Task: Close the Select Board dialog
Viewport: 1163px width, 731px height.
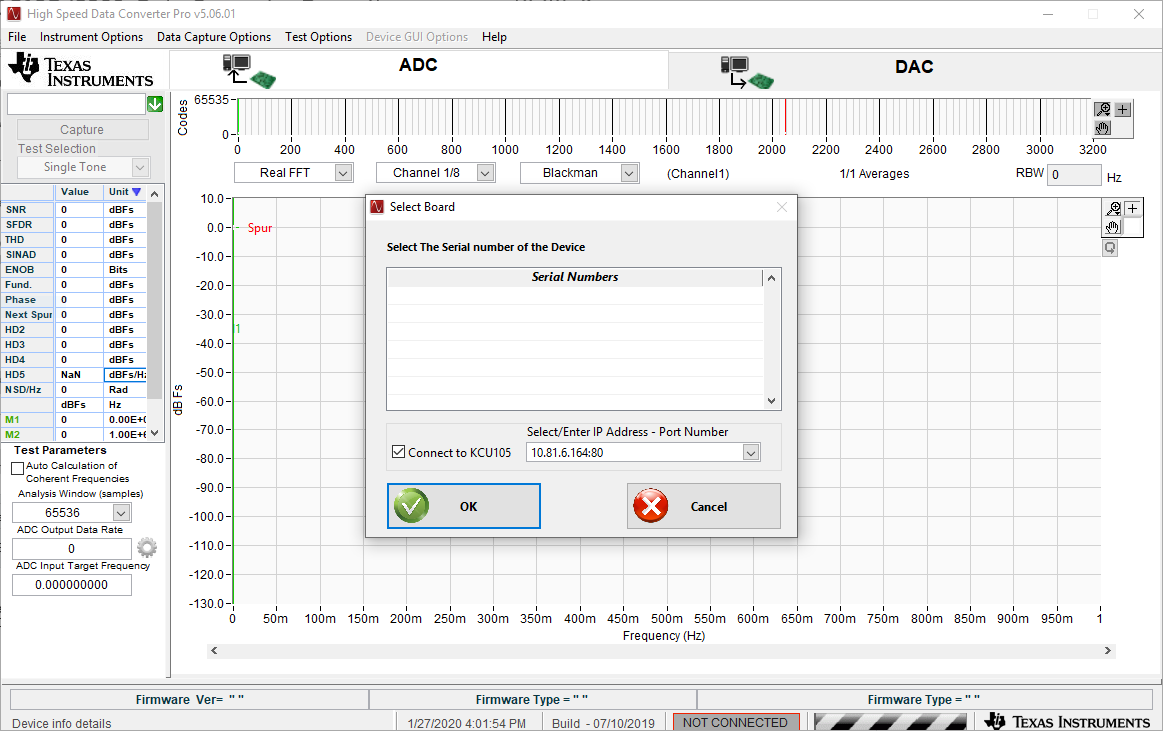Action: 782,207
